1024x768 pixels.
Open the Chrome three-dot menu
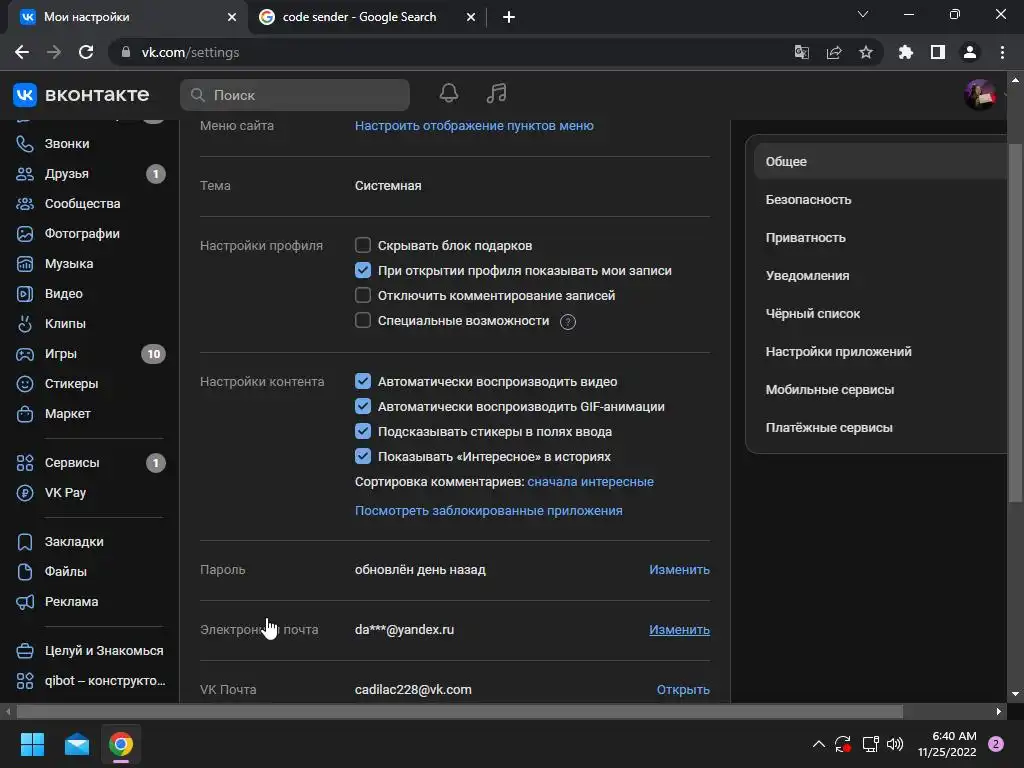point(1002,52)
